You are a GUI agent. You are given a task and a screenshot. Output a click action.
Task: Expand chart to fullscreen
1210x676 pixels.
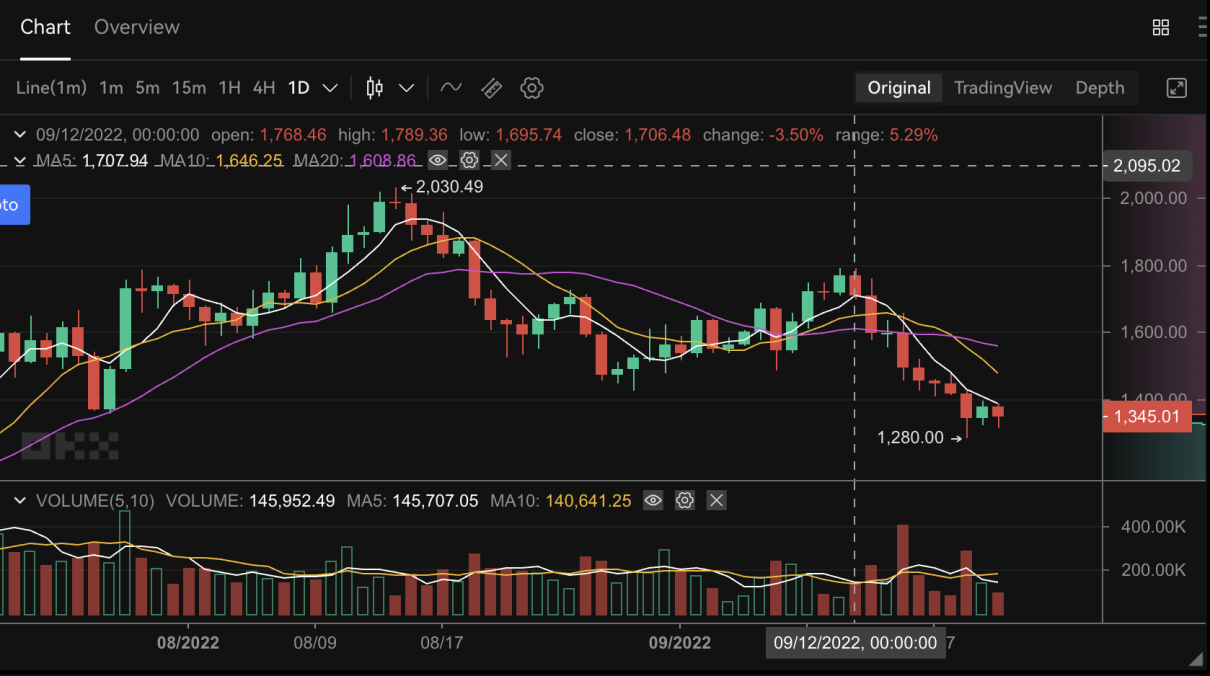(1177, 88)
